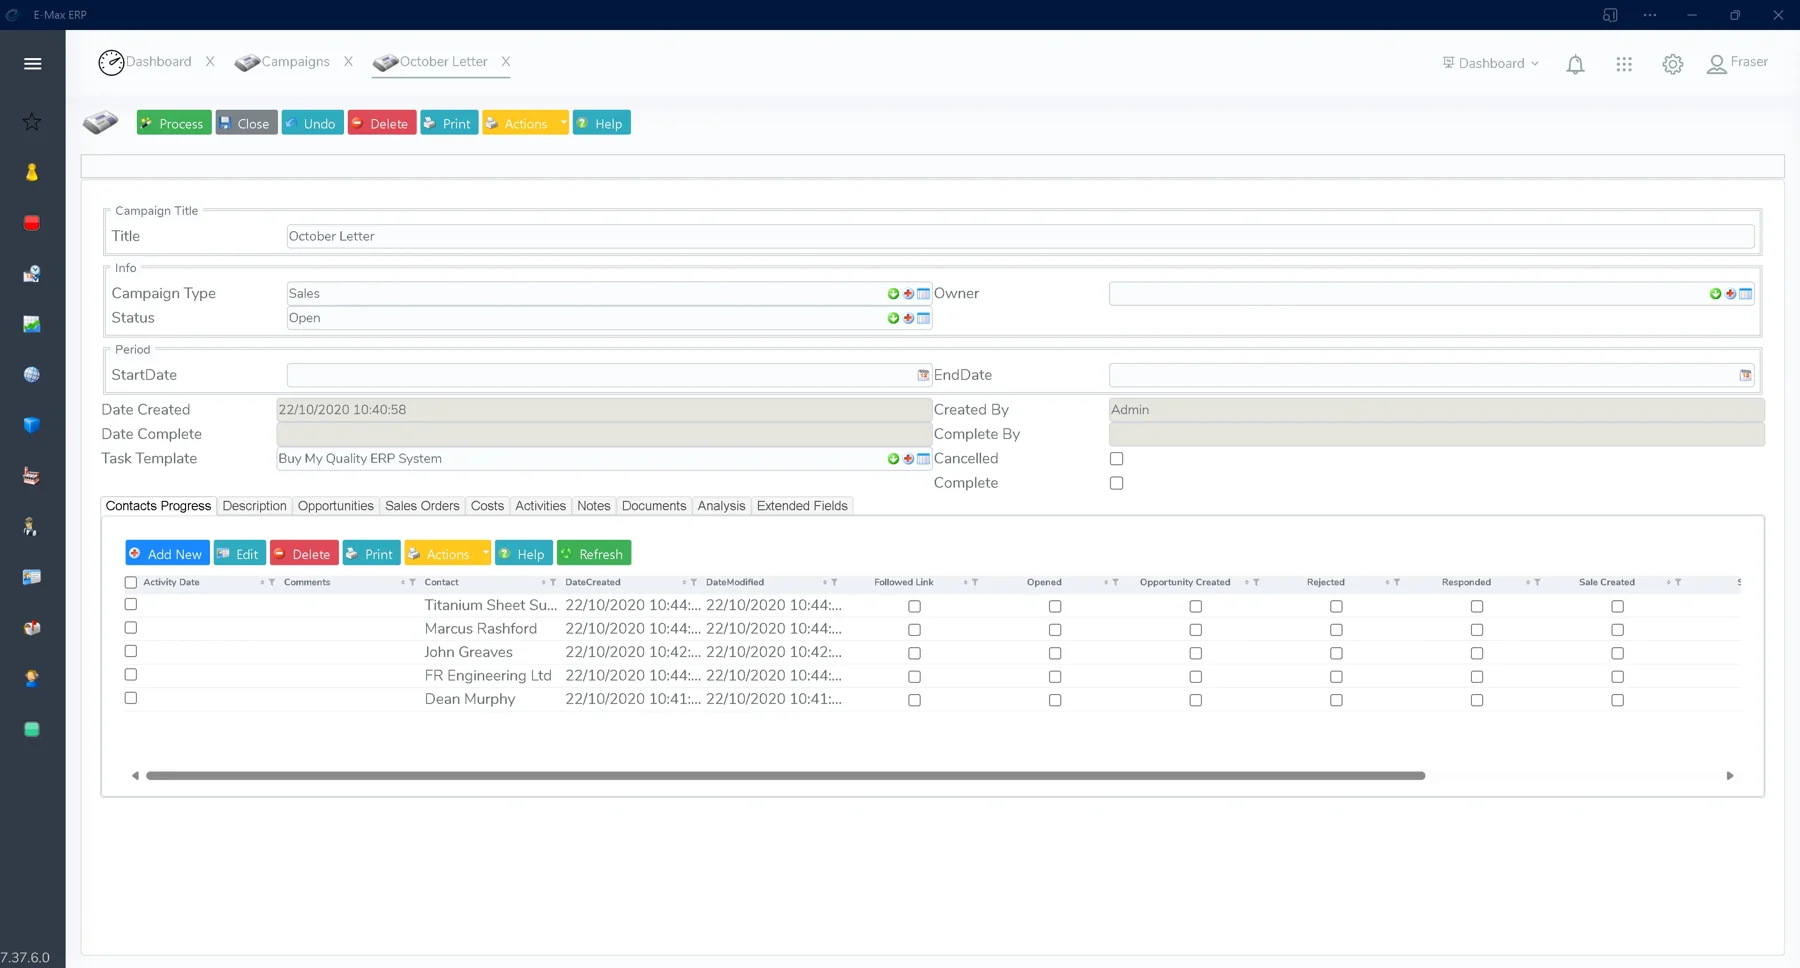This screenshot has width=1800, height=968.
Task: Click the Refresh button
Action: click(x=594, y=553)
